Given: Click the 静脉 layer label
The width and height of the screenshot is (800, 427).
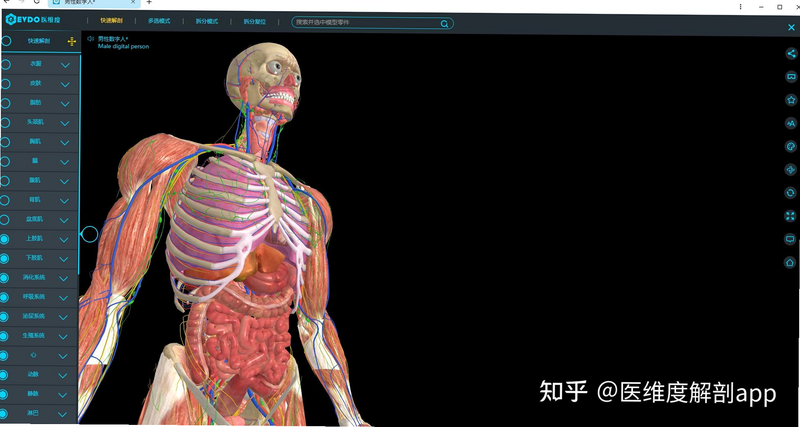Looking at the screenshot, I should point(33,394).
